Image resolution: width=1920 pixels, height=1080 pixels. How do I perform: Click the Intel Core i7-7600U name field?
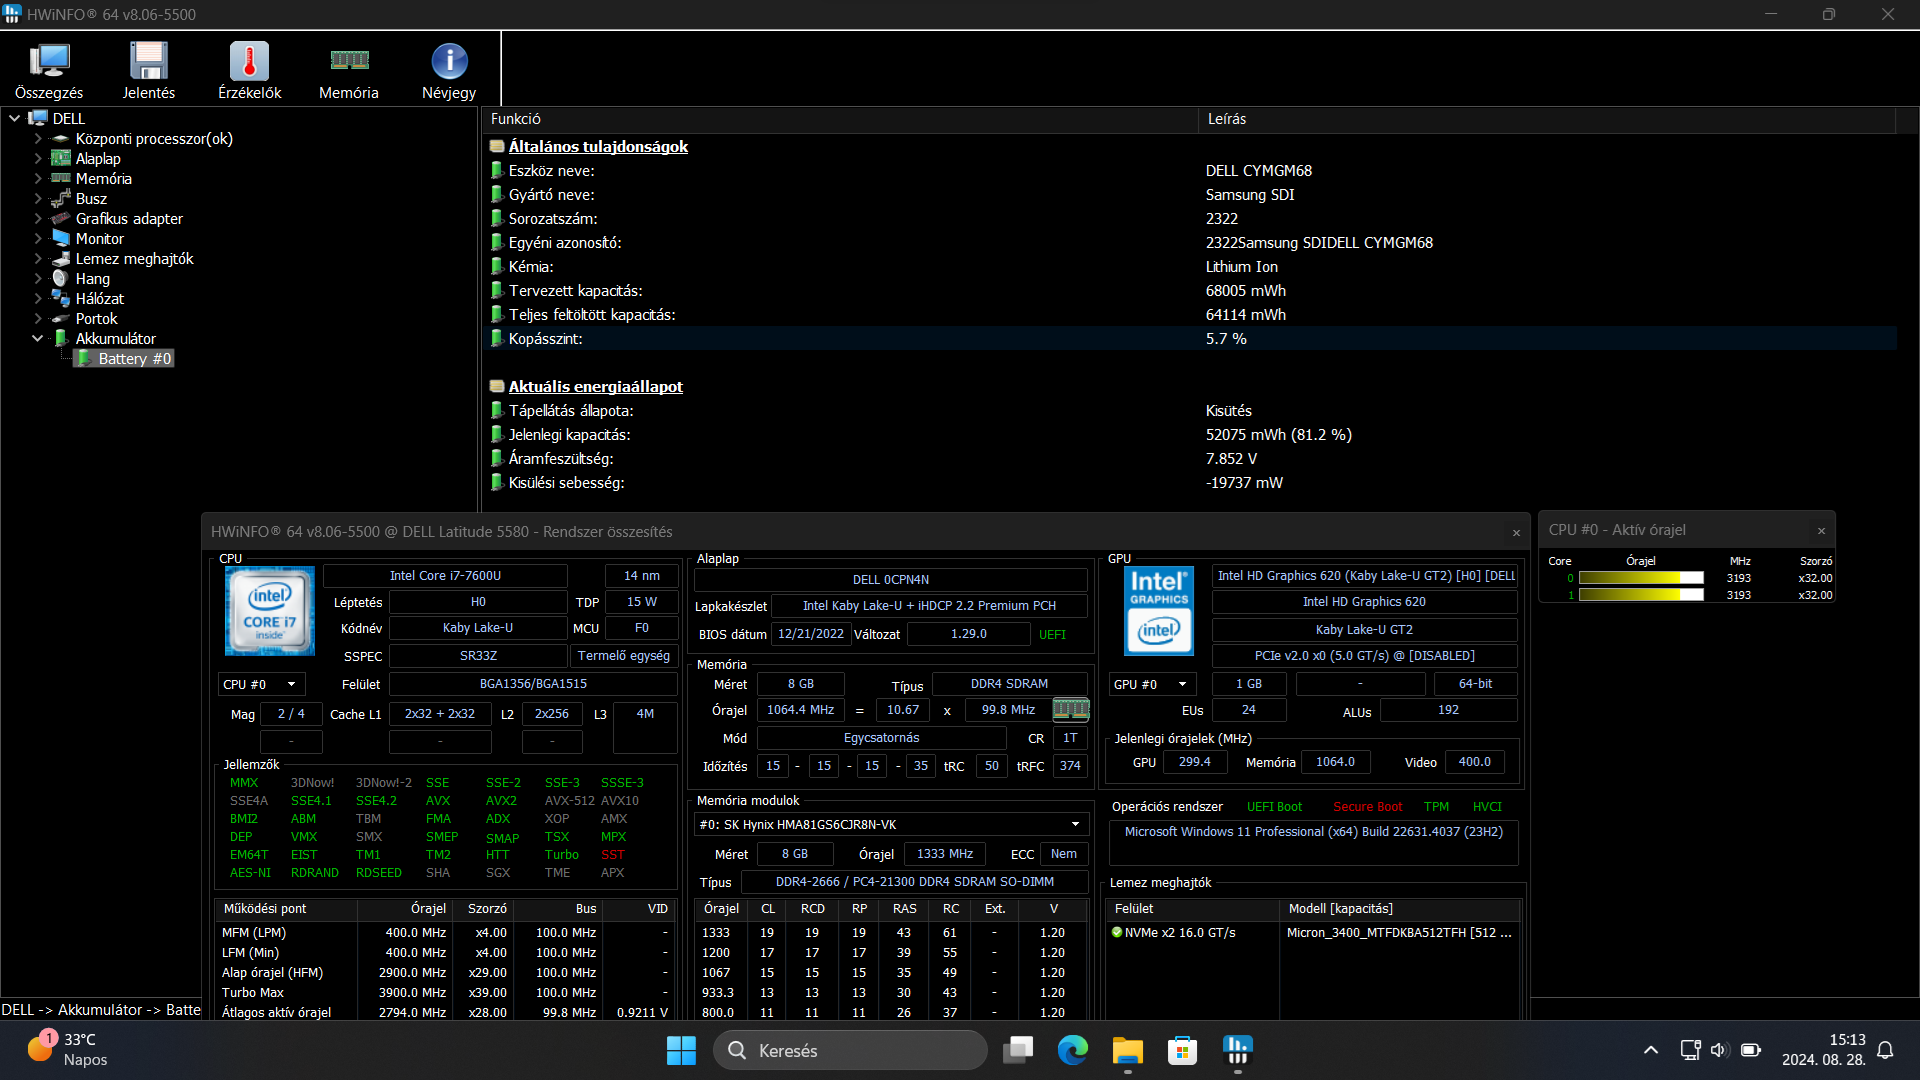coord(445,575)
